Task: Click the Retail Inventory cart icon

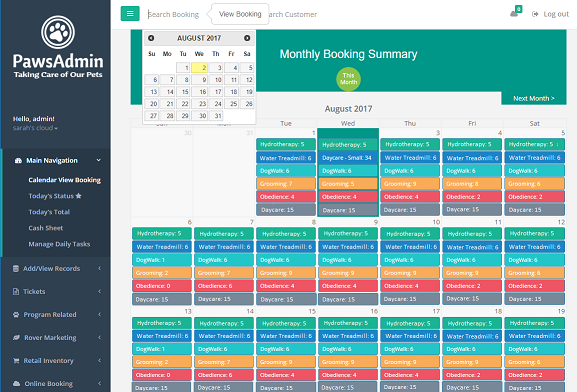Action: (16, 361)
